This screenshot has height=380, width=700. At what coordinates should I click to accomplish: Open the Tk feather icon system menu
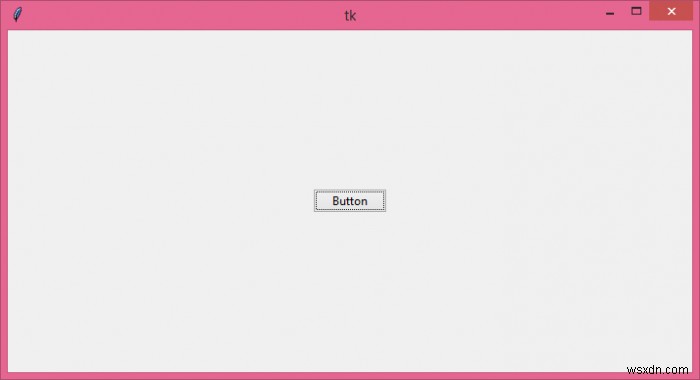point(17,14)
